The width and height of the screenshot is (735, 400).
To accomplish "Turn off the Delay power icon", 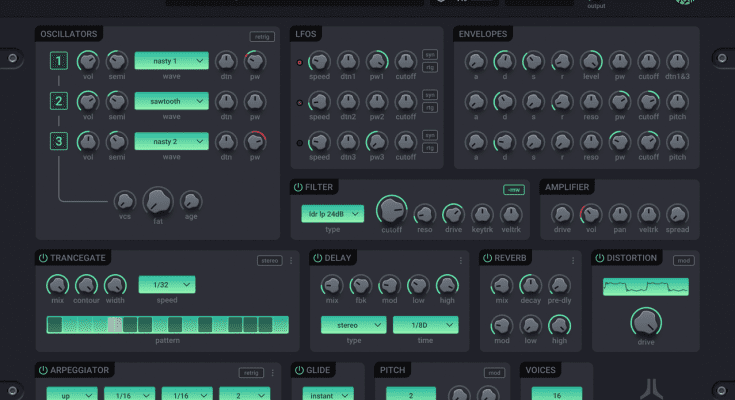I will point(317,258).
